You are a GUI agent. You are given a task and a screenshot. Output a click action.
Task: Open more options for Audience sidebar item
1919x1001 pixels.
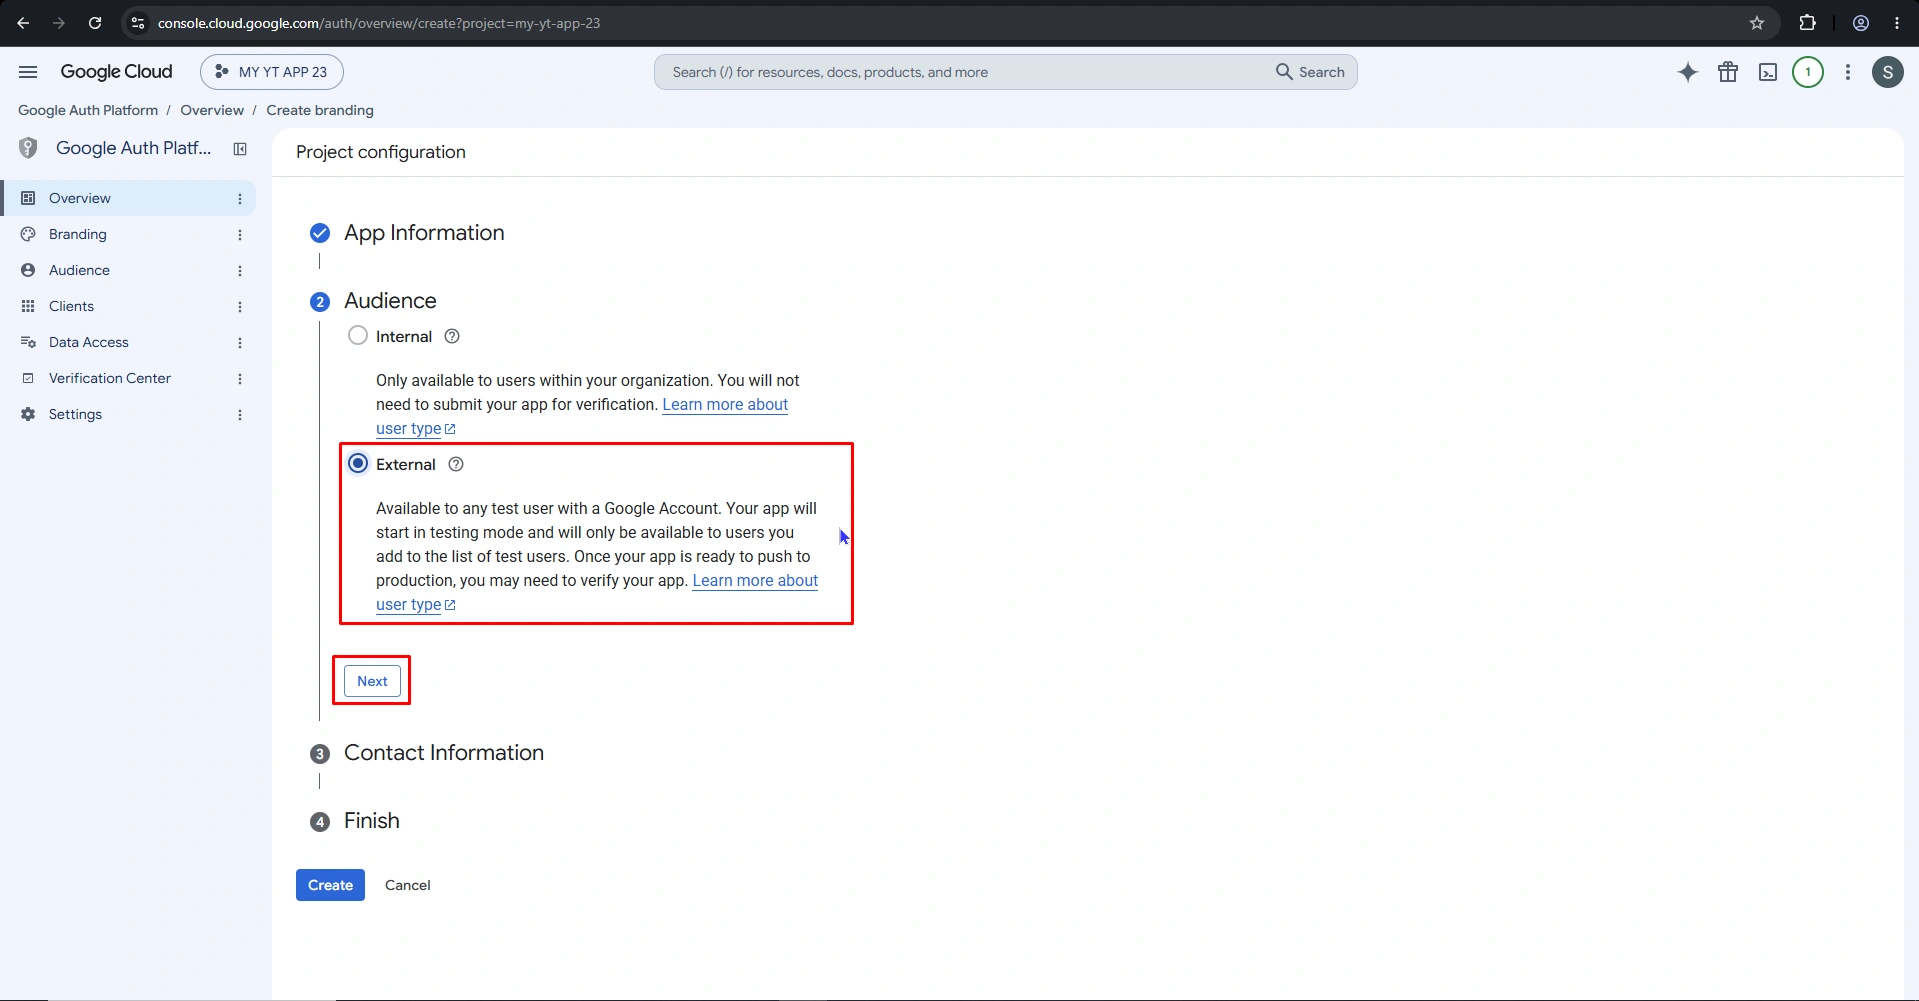coord(240,271)
